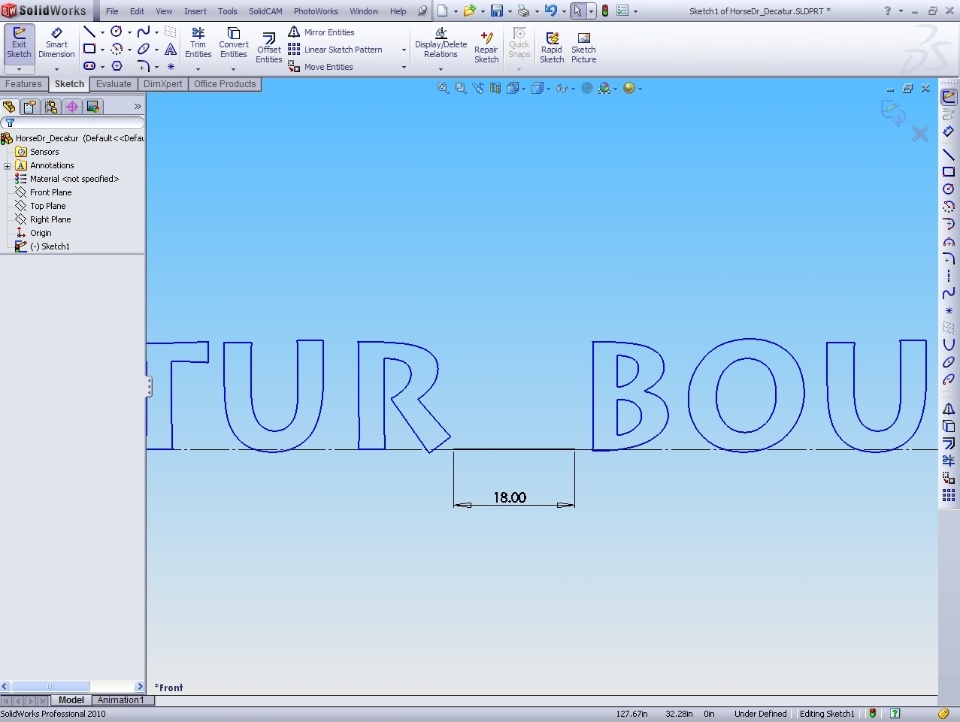Select the Offset Entities tool
The width and height of the screenshot is (960, 722).
[x=269, y=48]
